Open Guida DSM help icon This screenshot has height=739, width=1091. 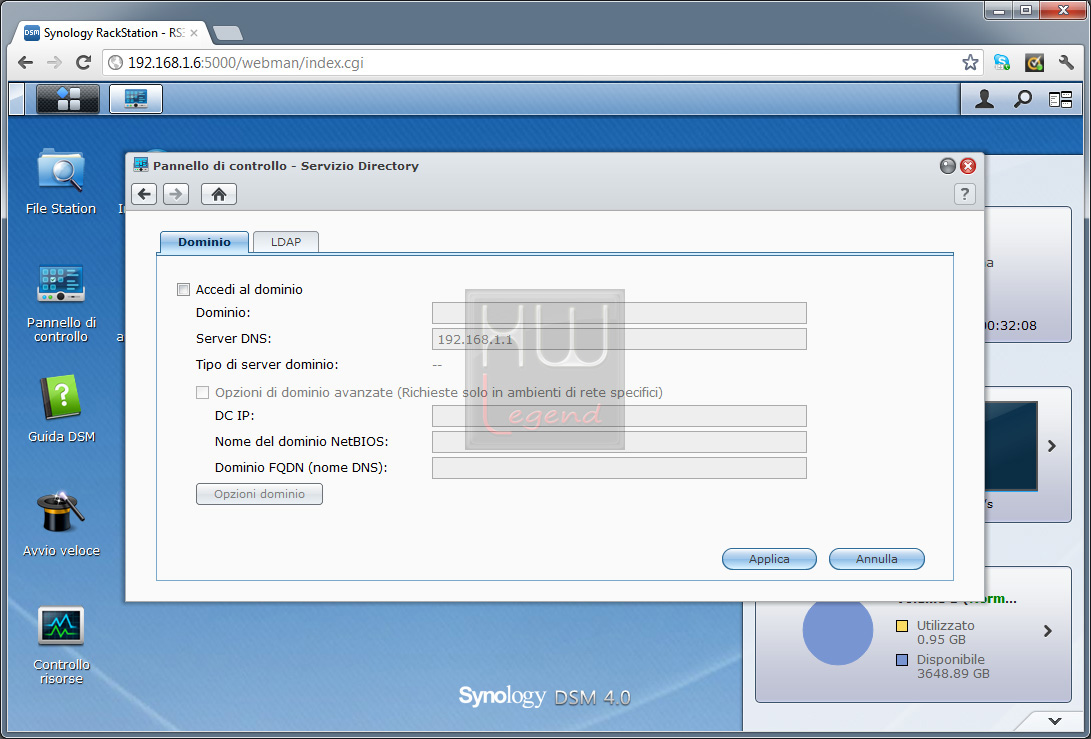click(61, 409)
